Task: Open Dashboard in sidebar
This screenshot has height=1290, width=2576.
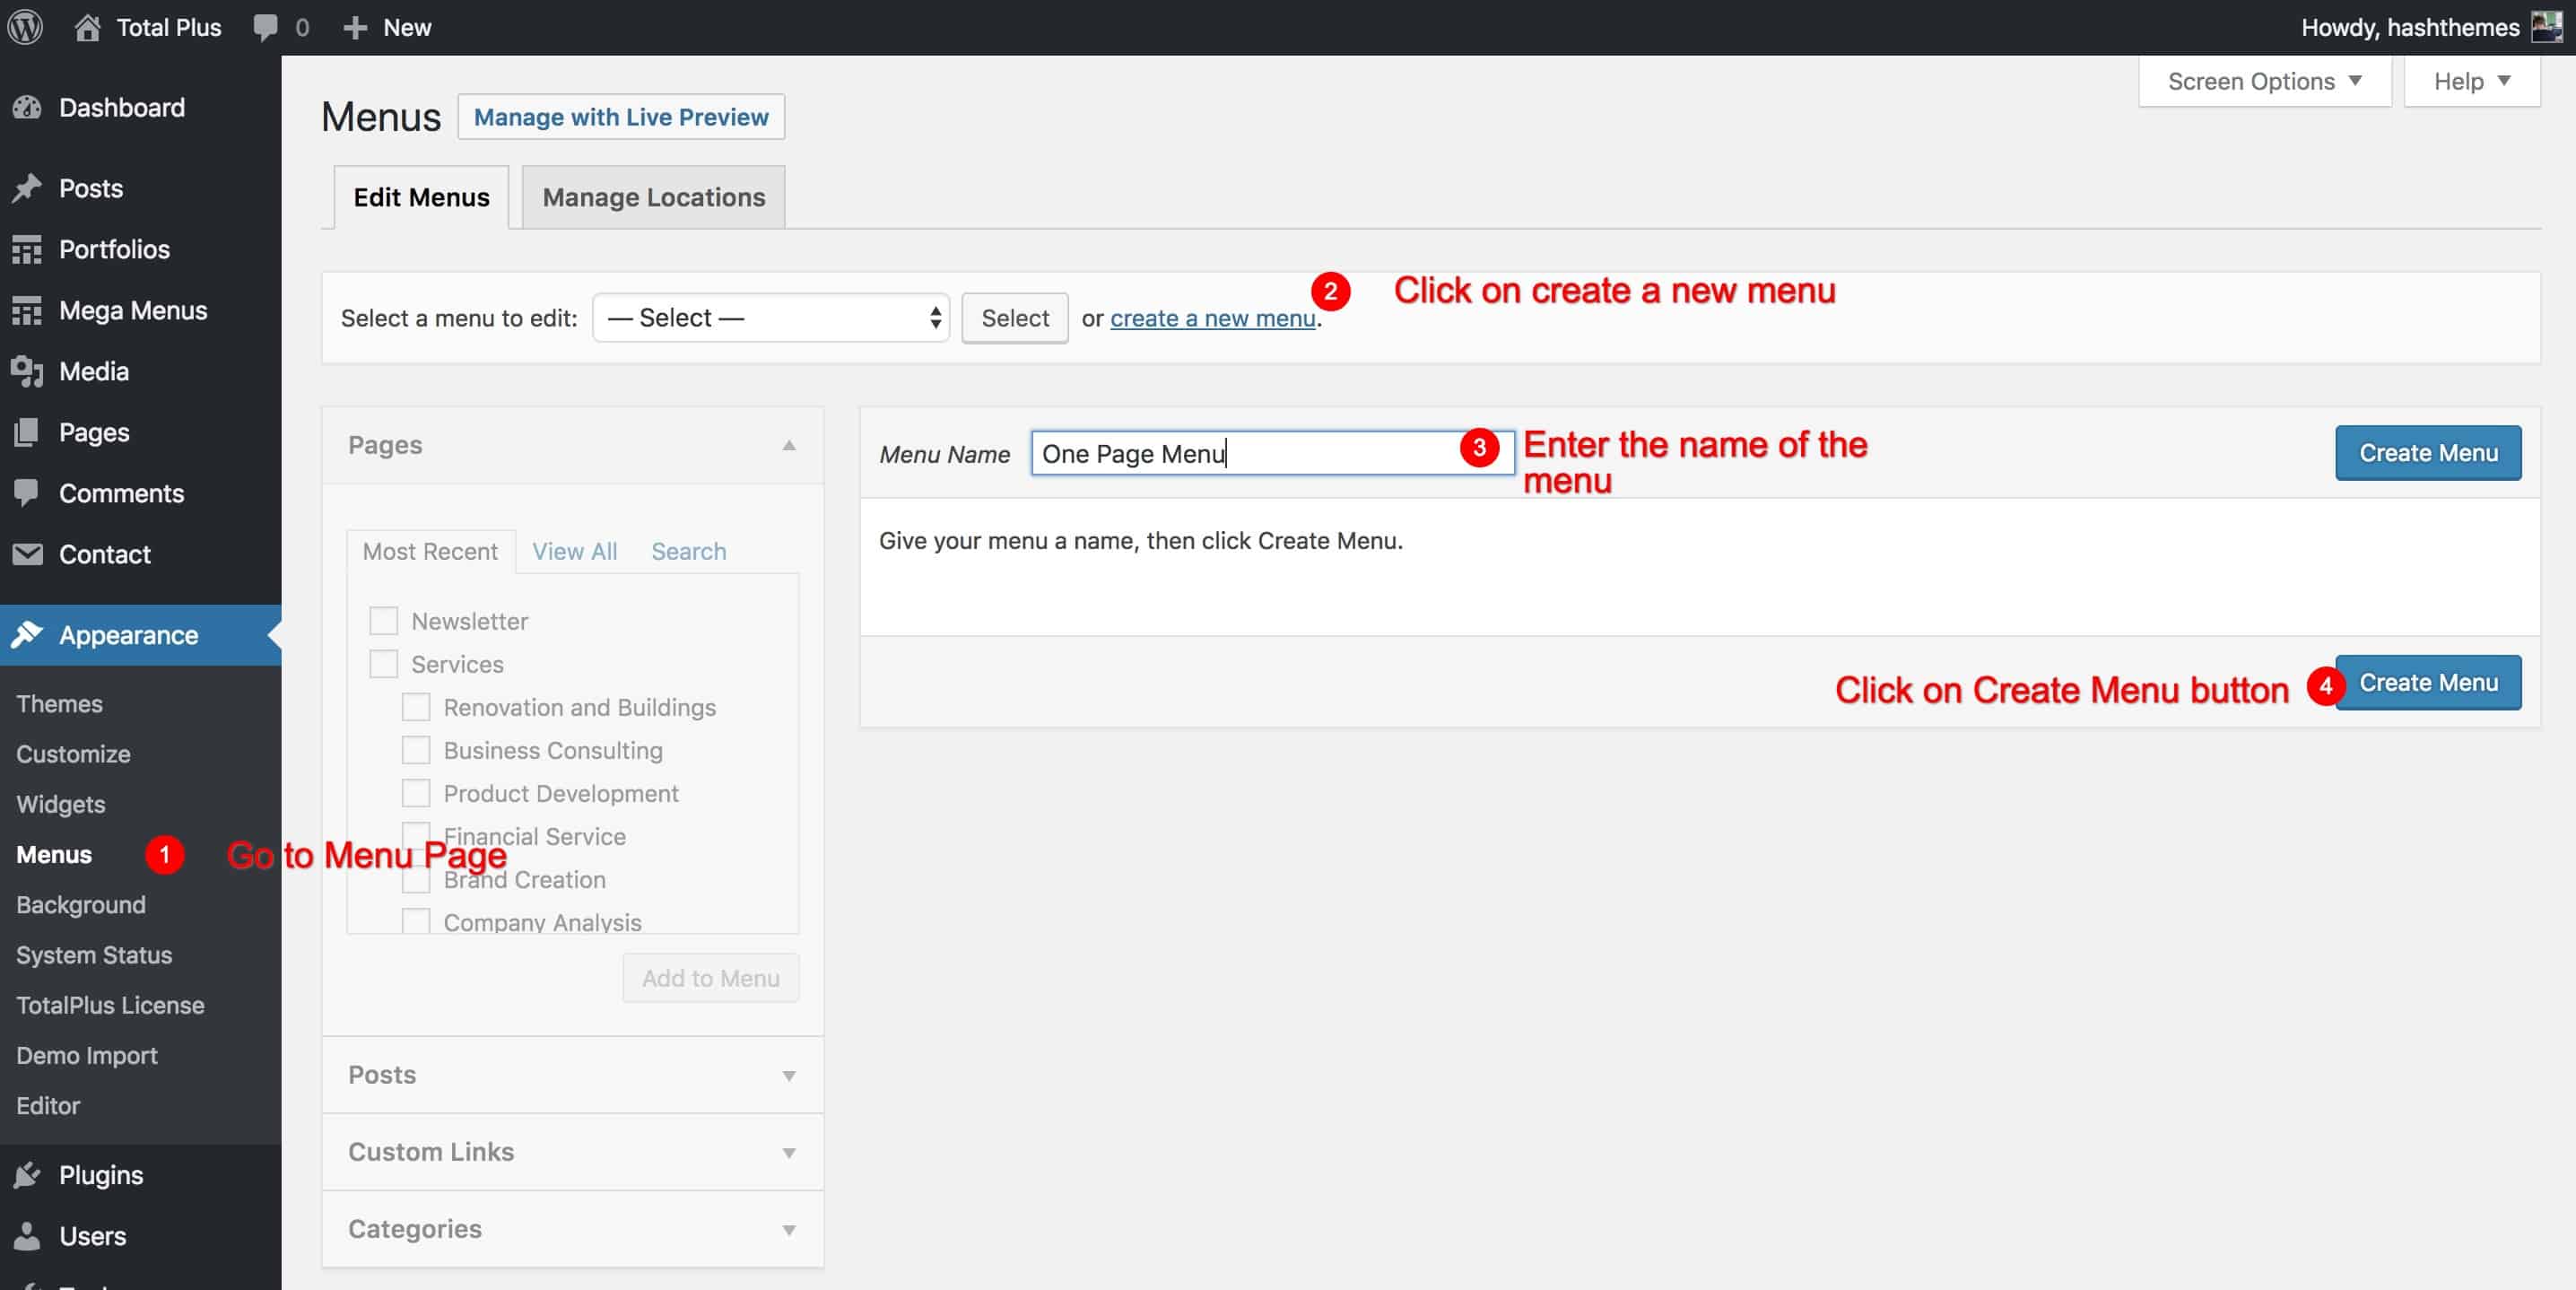Action: [x=122, y=107]
